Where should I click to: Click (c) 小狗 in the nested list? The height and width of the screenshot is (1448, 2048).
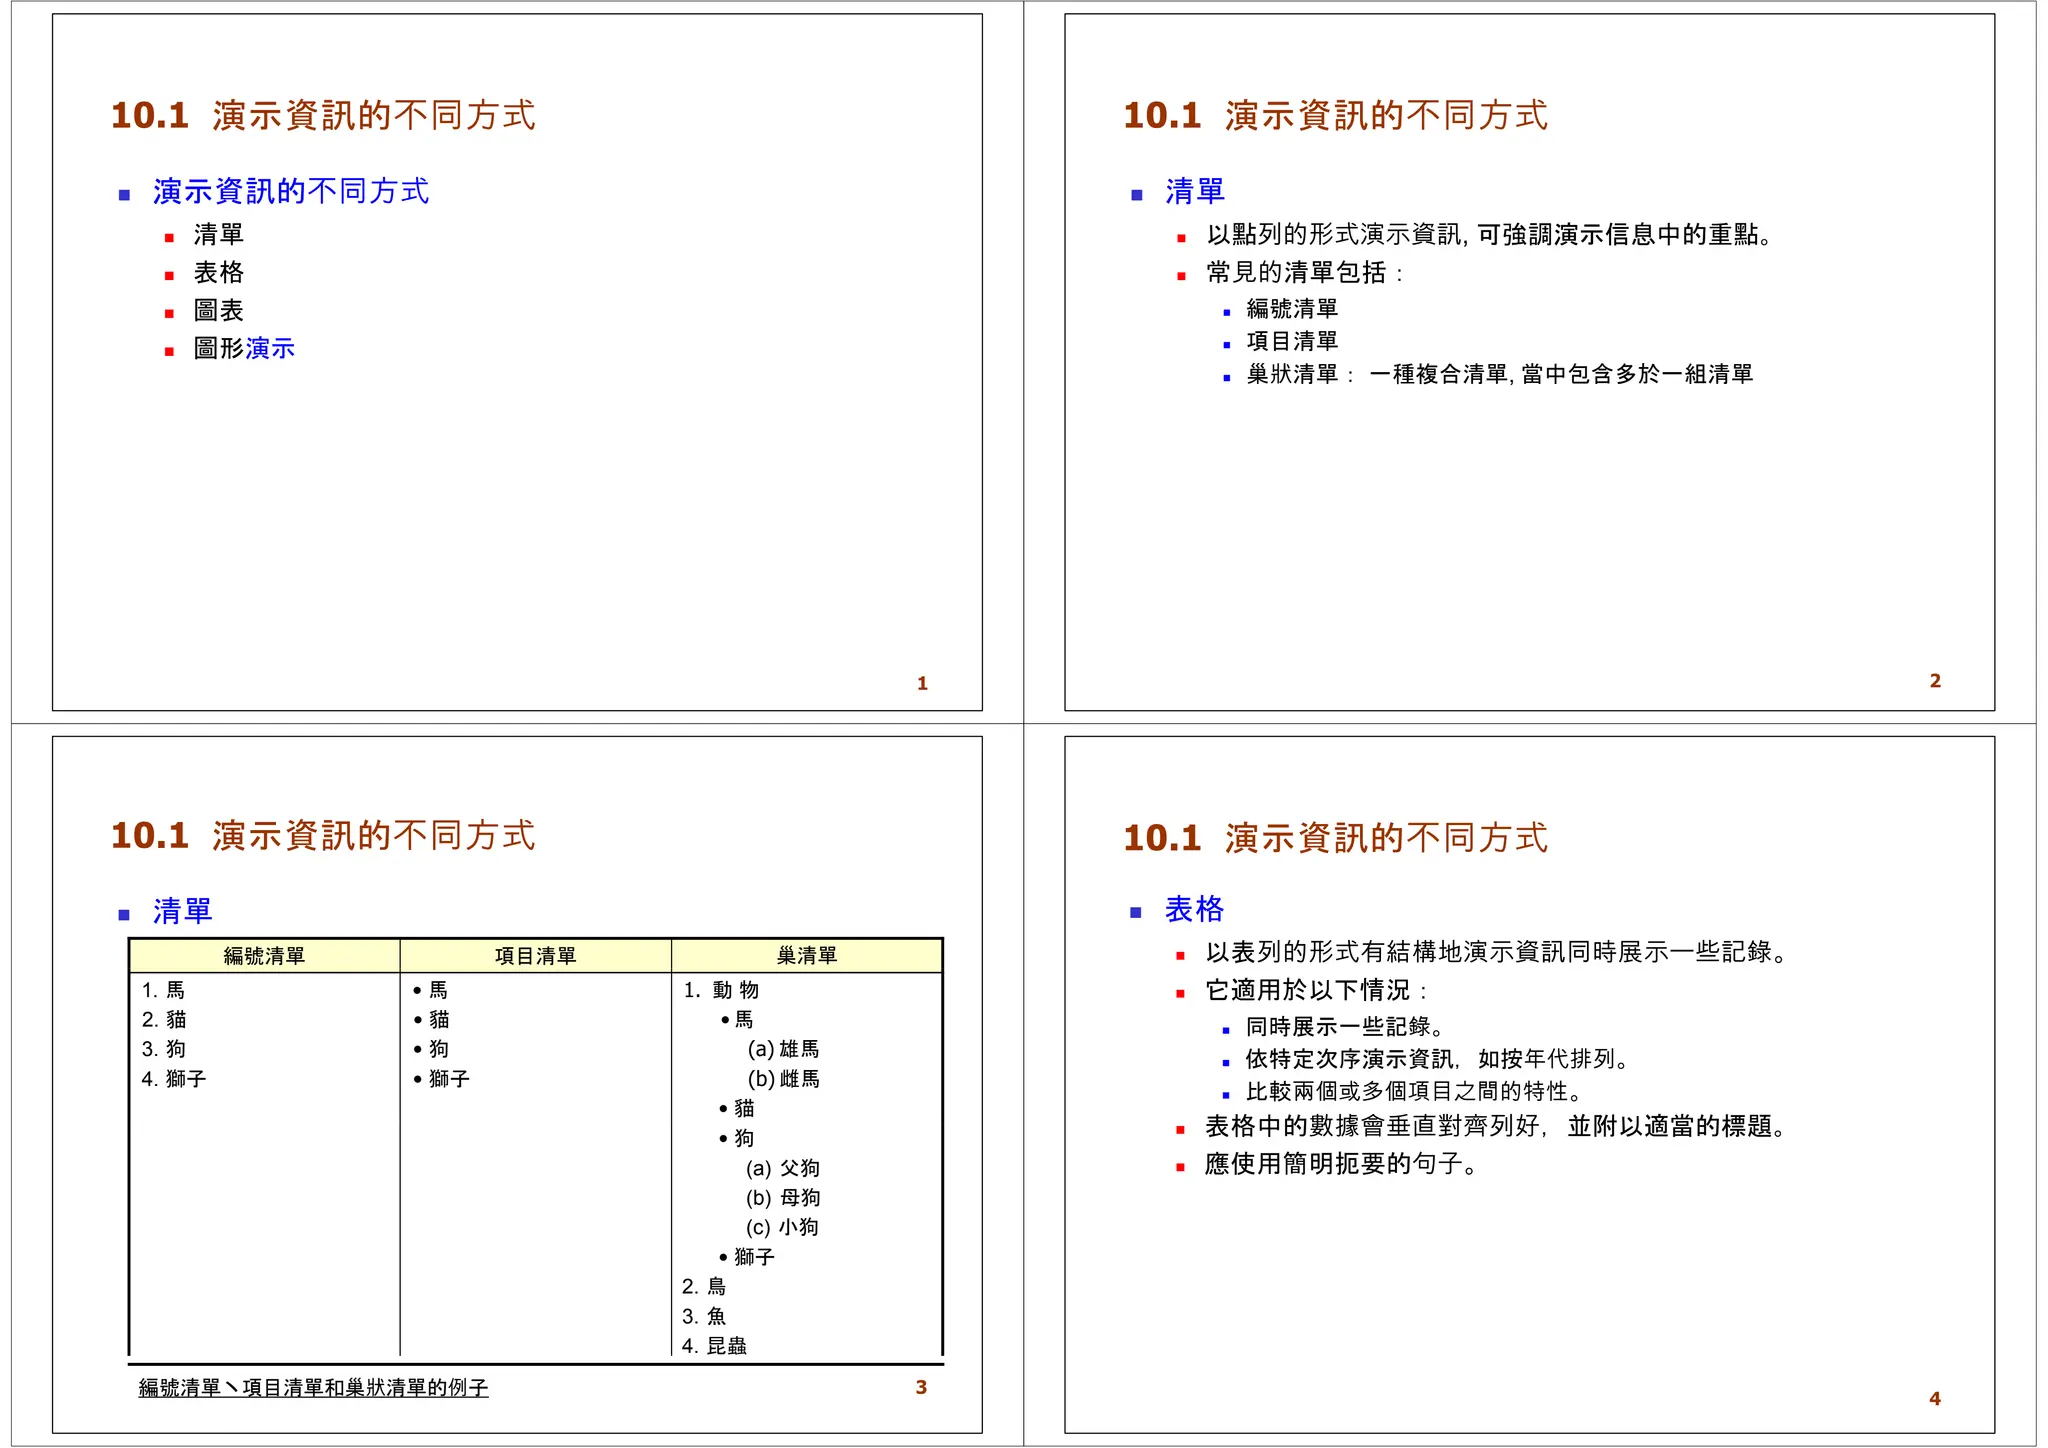coord(782,1227)
